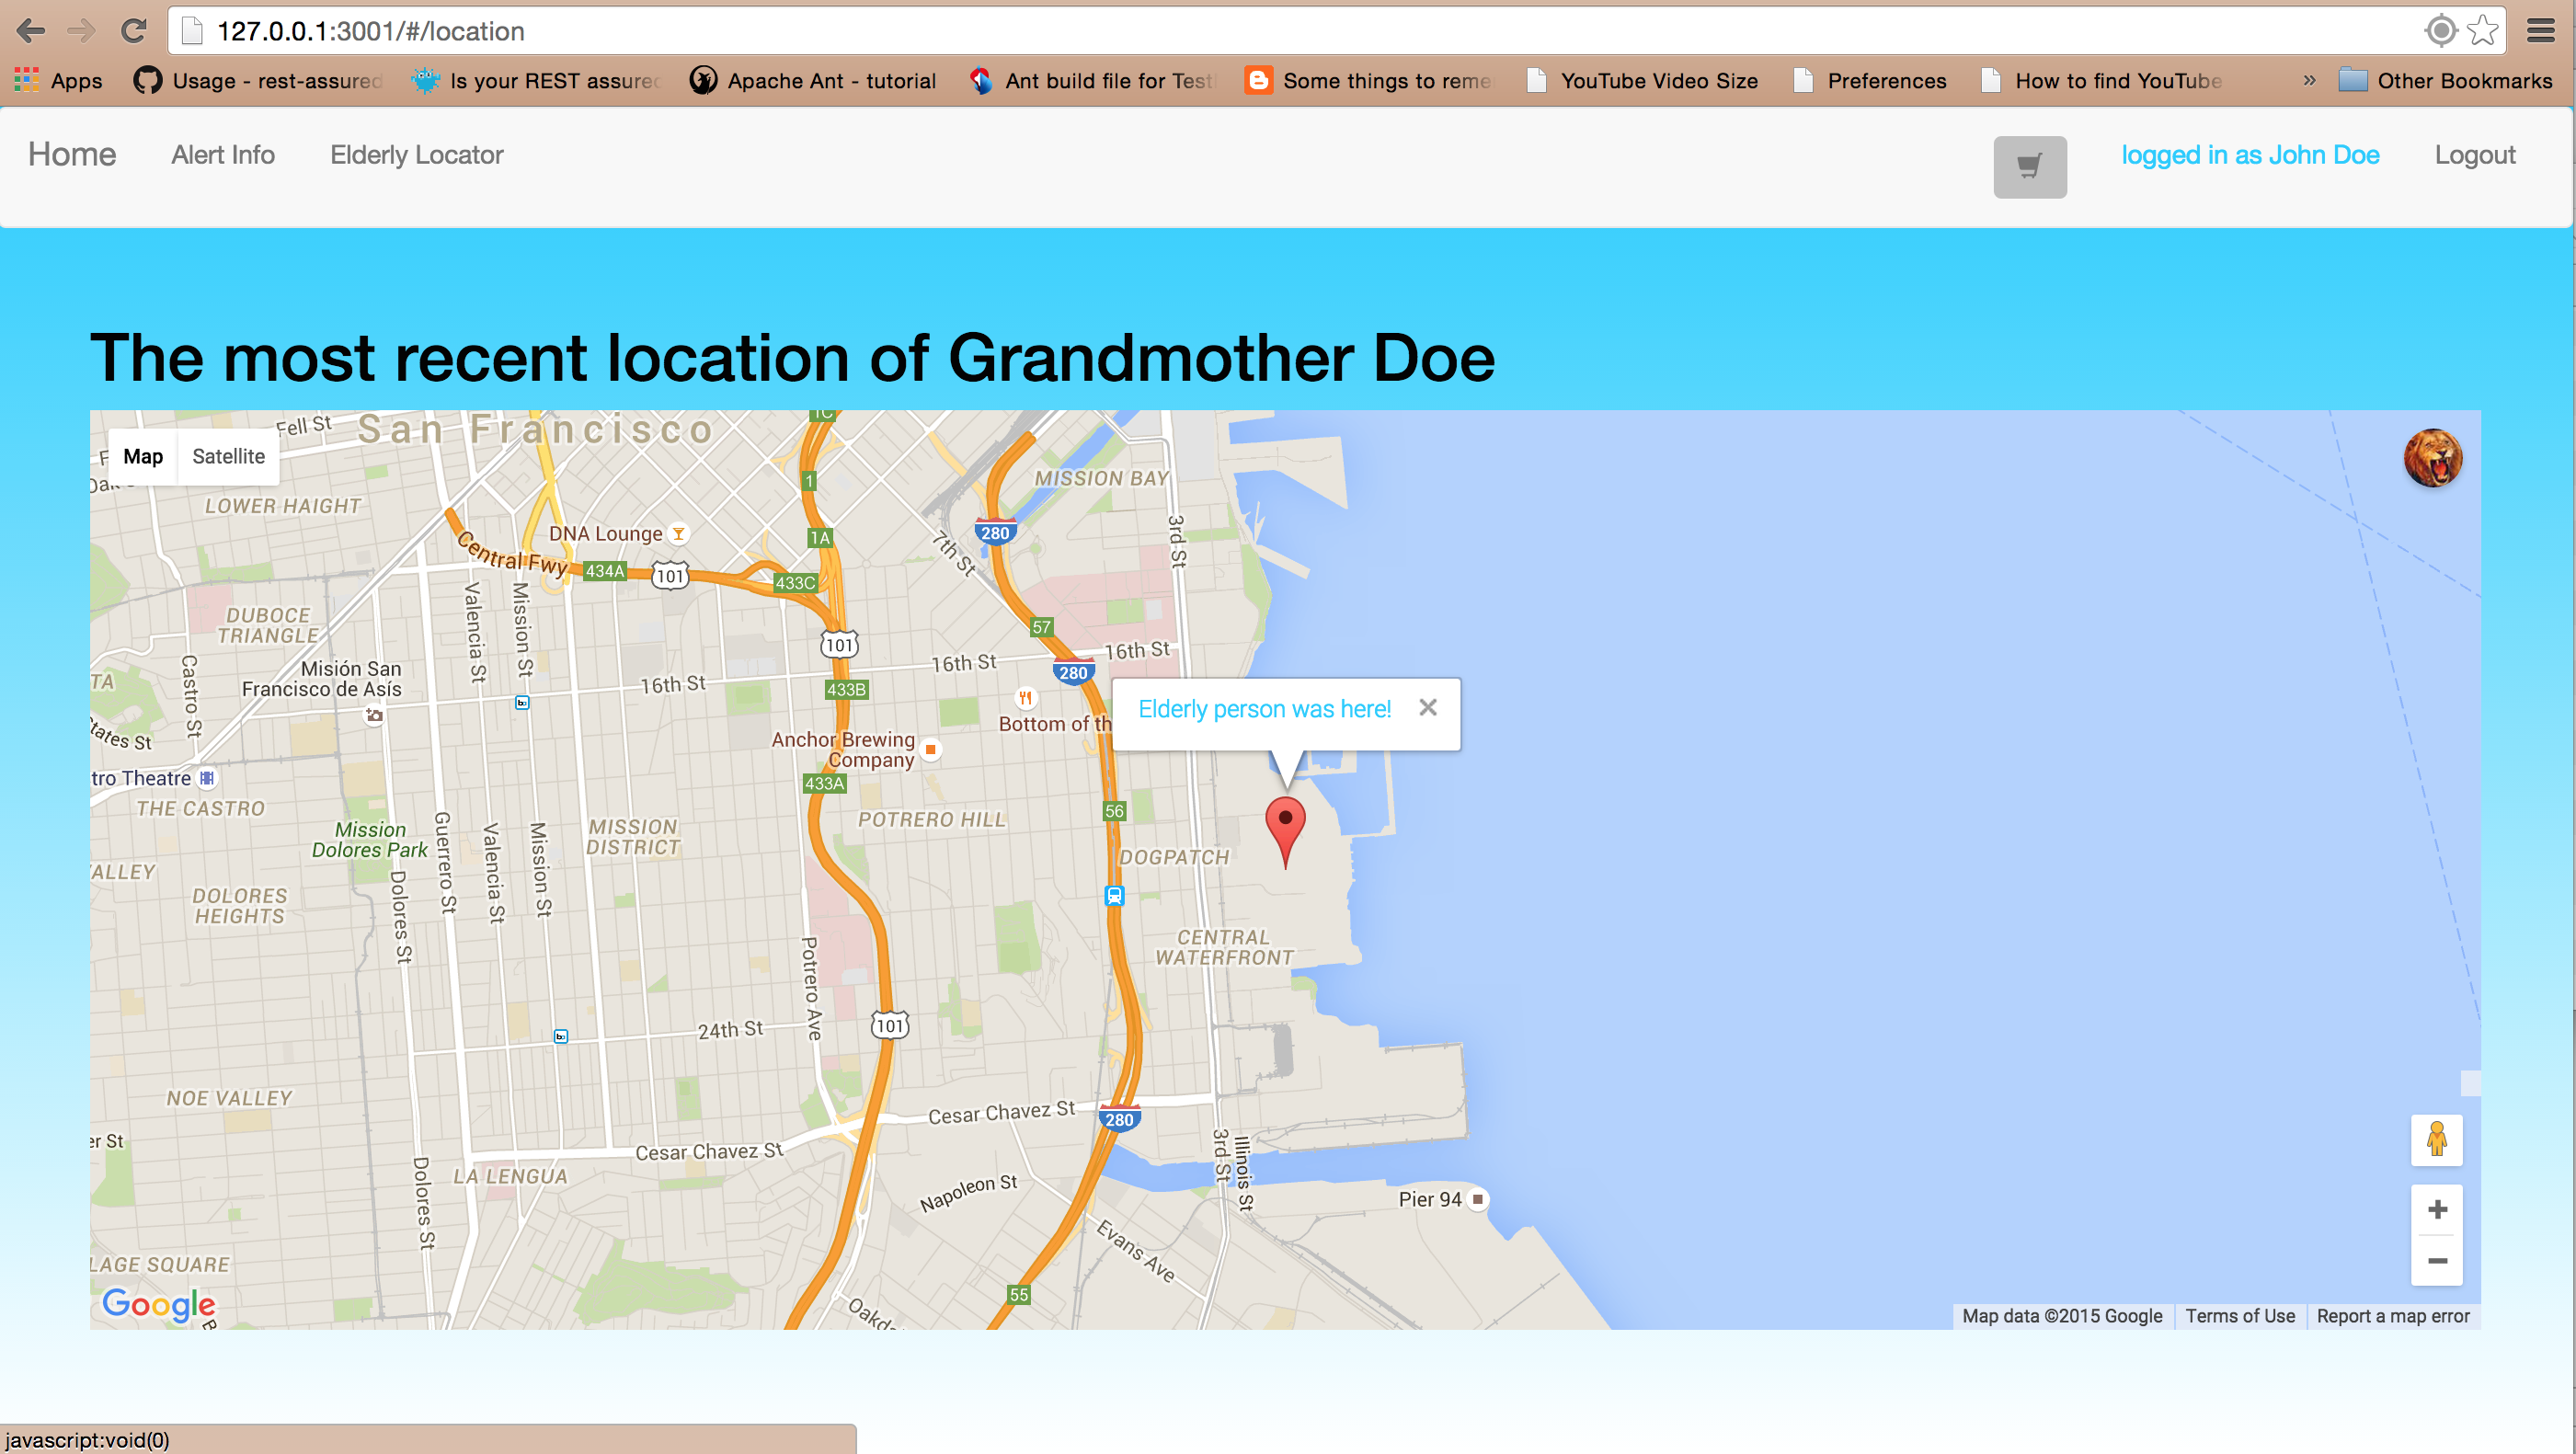
Task: Select the Map view type button
Action: 143,456
